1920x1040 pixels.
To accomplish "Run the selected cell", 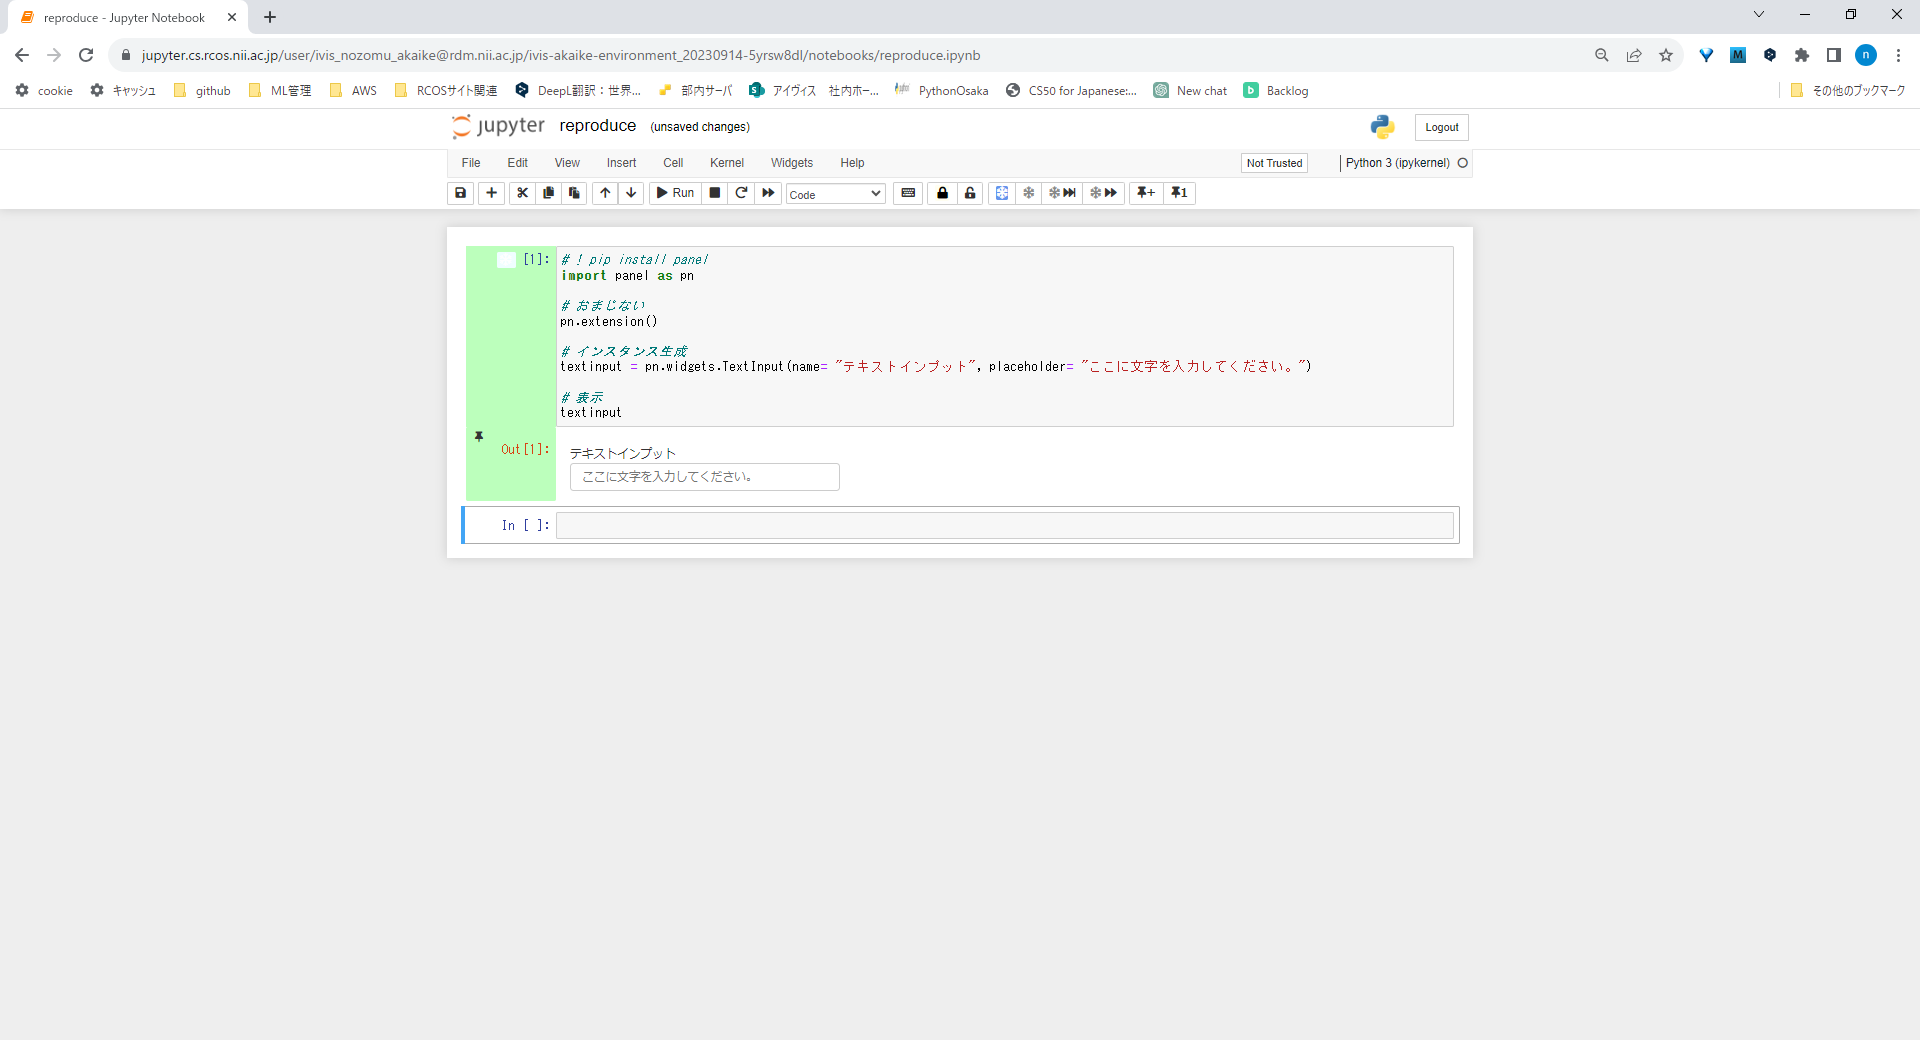I will [675, 193].
